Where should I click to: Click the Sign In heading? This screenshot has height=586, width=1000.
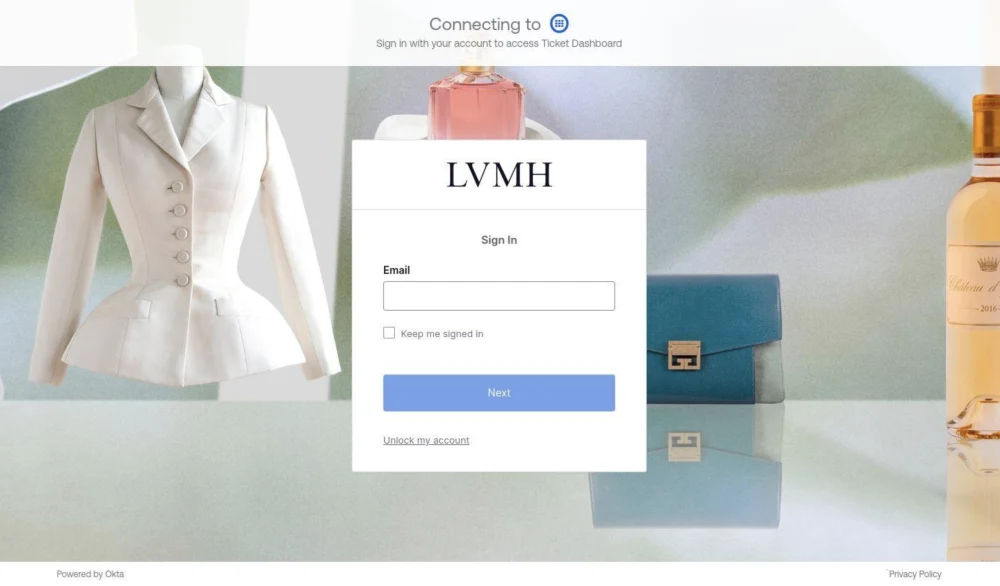click(x=499, y=240)
